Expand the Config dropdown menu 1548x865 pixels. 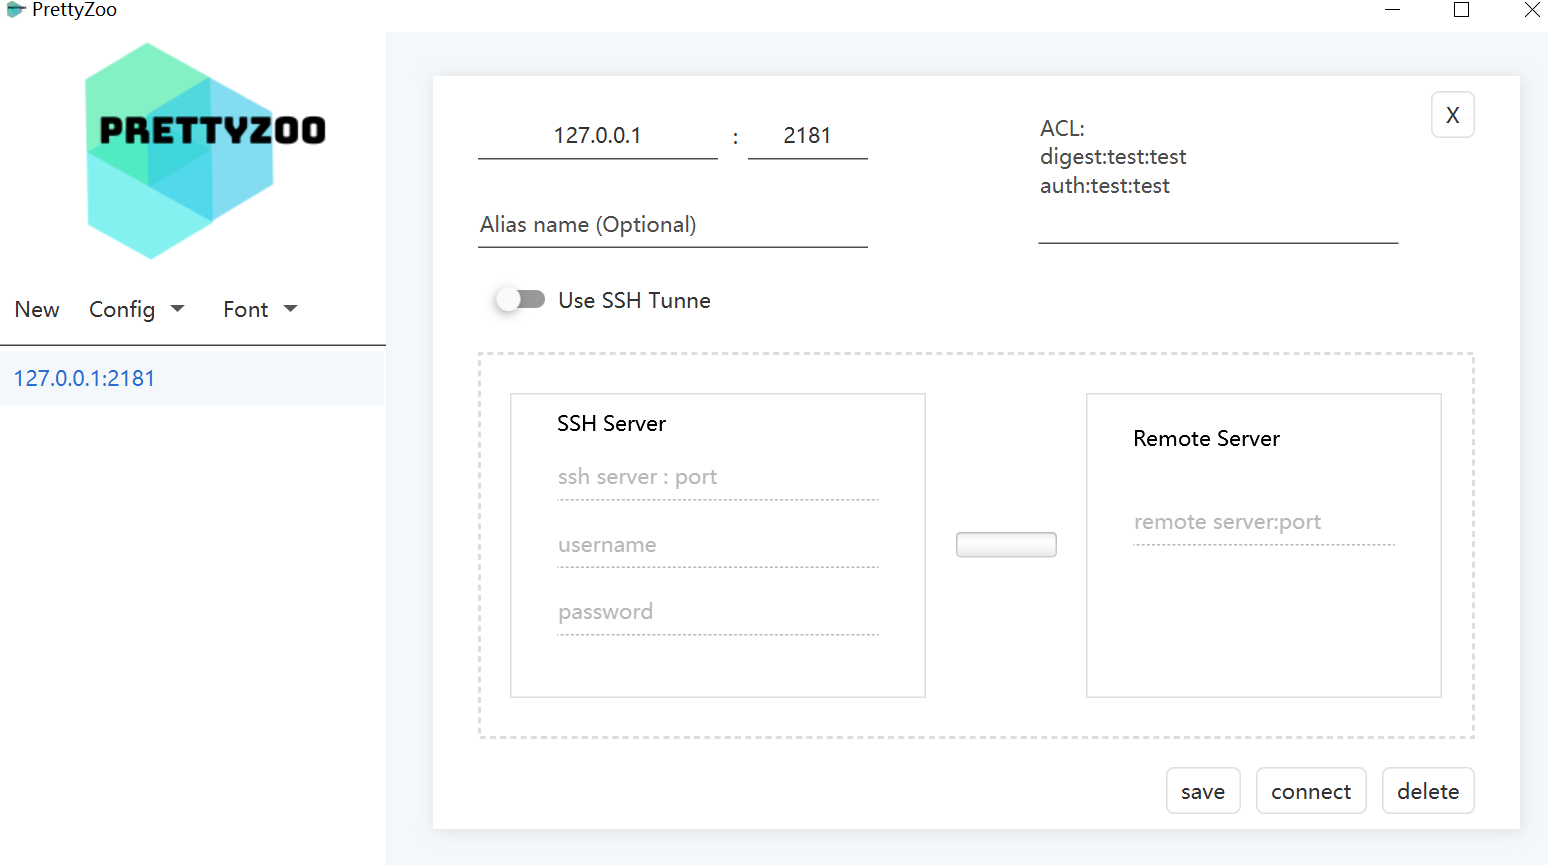click(136, 309)
